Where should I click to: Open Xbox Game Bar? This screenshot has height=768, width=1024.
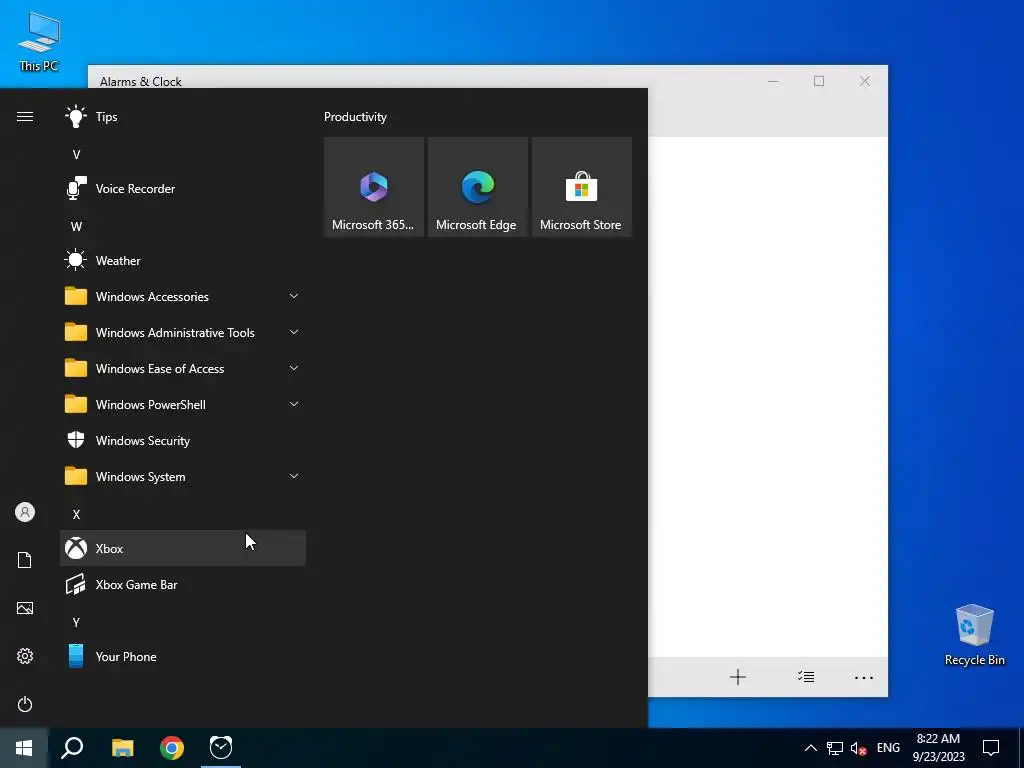(x=183, y=584)
